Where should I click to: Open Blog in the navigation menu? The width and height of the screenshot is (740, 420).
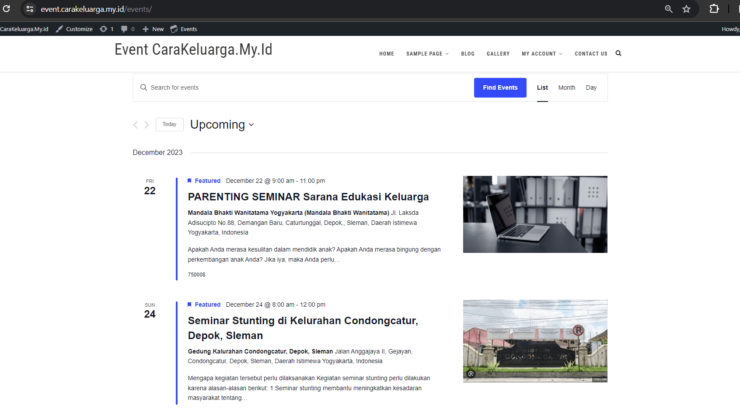[468, 54]
